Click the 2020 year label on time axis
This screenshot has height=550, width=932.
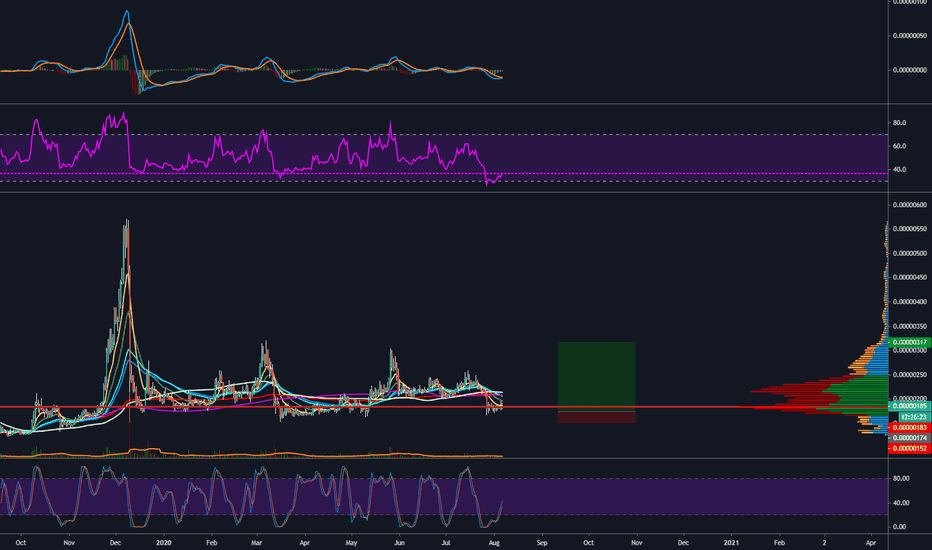tap(163, 543)
